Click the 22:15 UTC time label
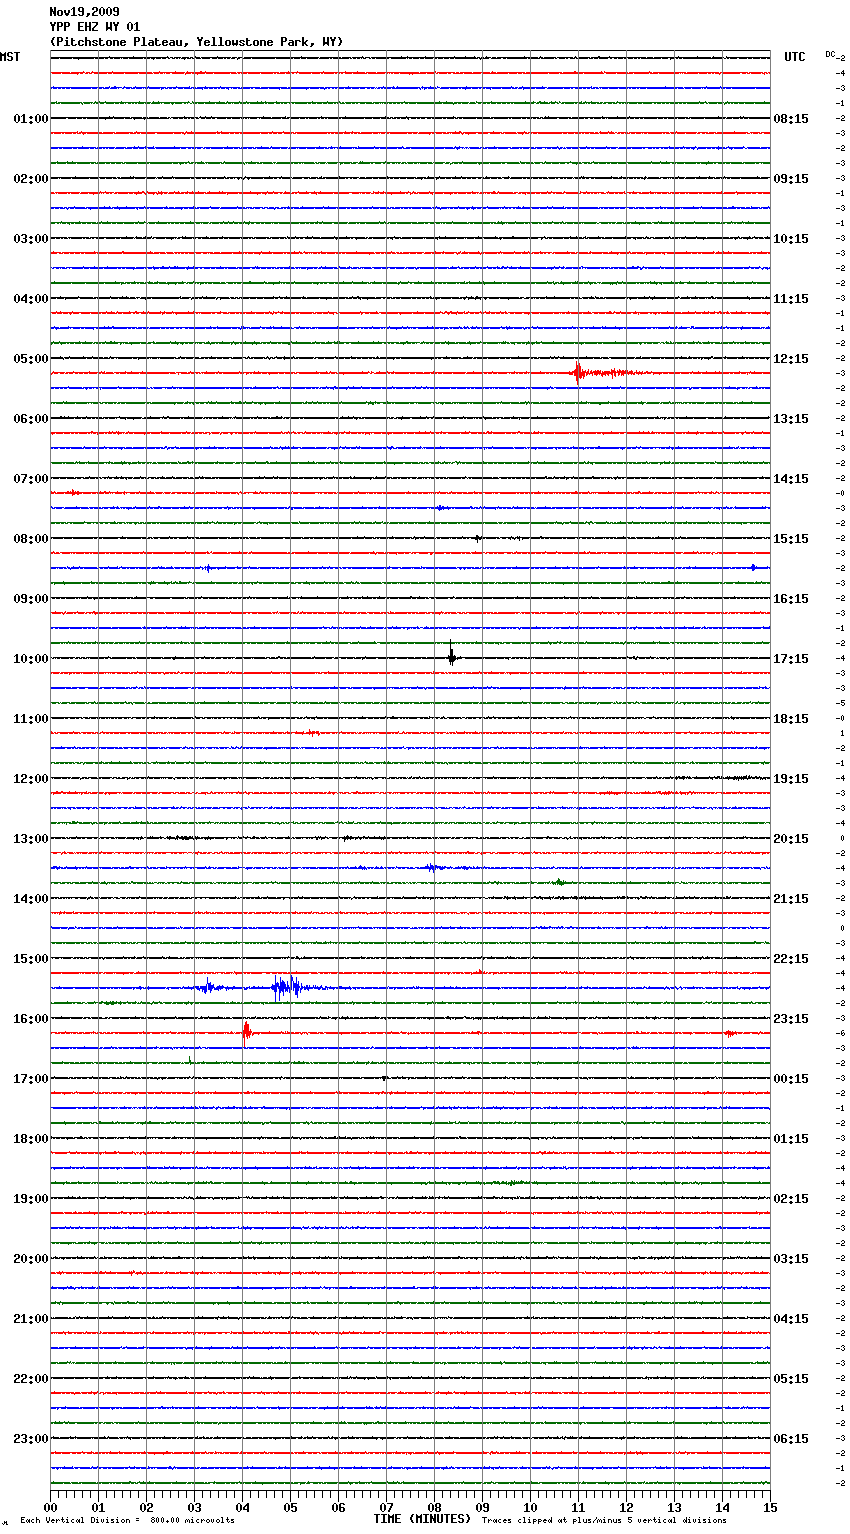Image resolution: width=850 pixels, height=1534 pixels. pyautogui.click(x=791, y=959)
